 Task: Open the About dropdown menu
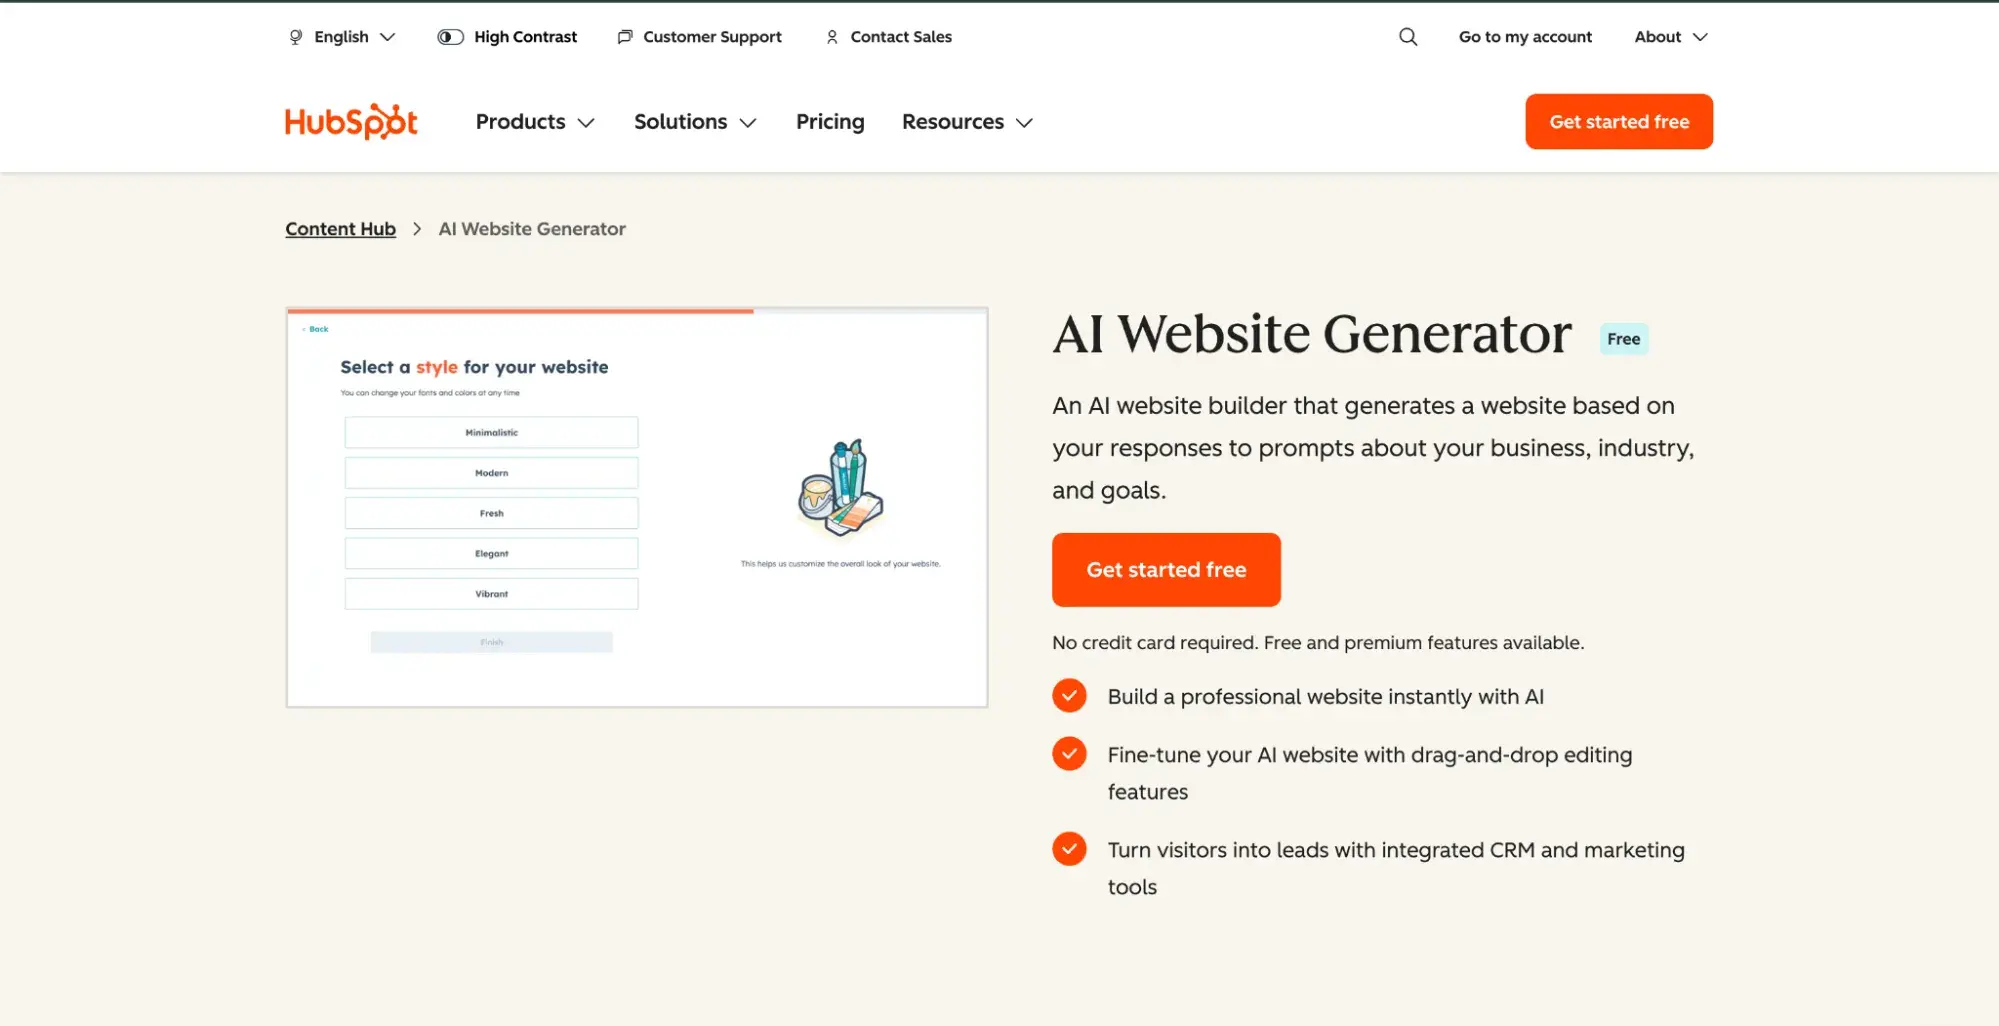1671,37
